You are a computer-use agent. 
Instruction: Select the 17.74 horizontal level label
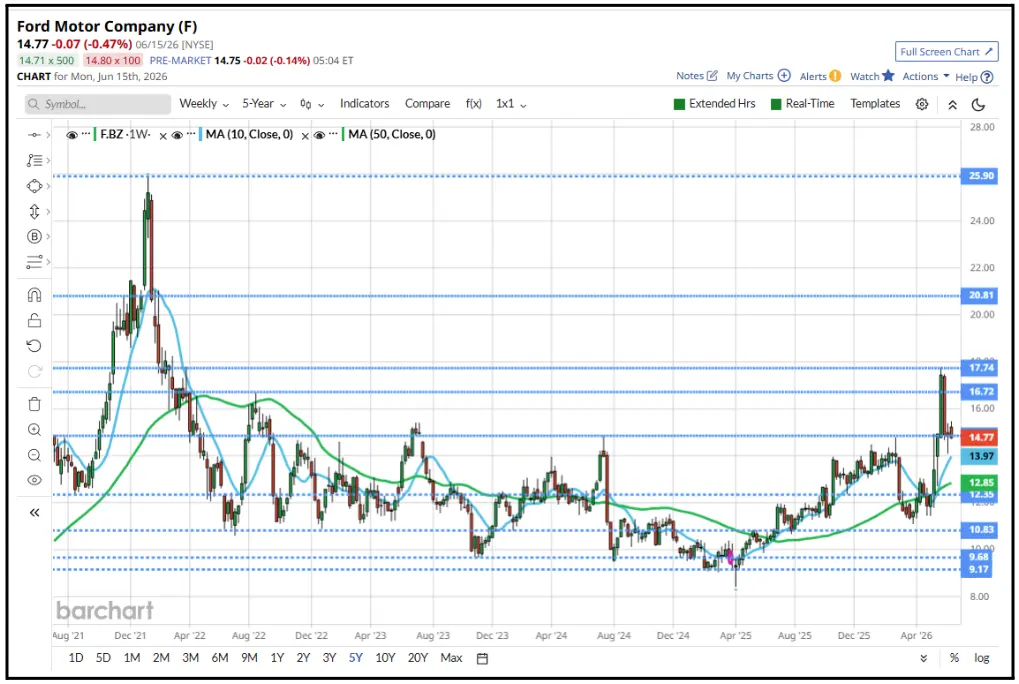coord(979,368)
